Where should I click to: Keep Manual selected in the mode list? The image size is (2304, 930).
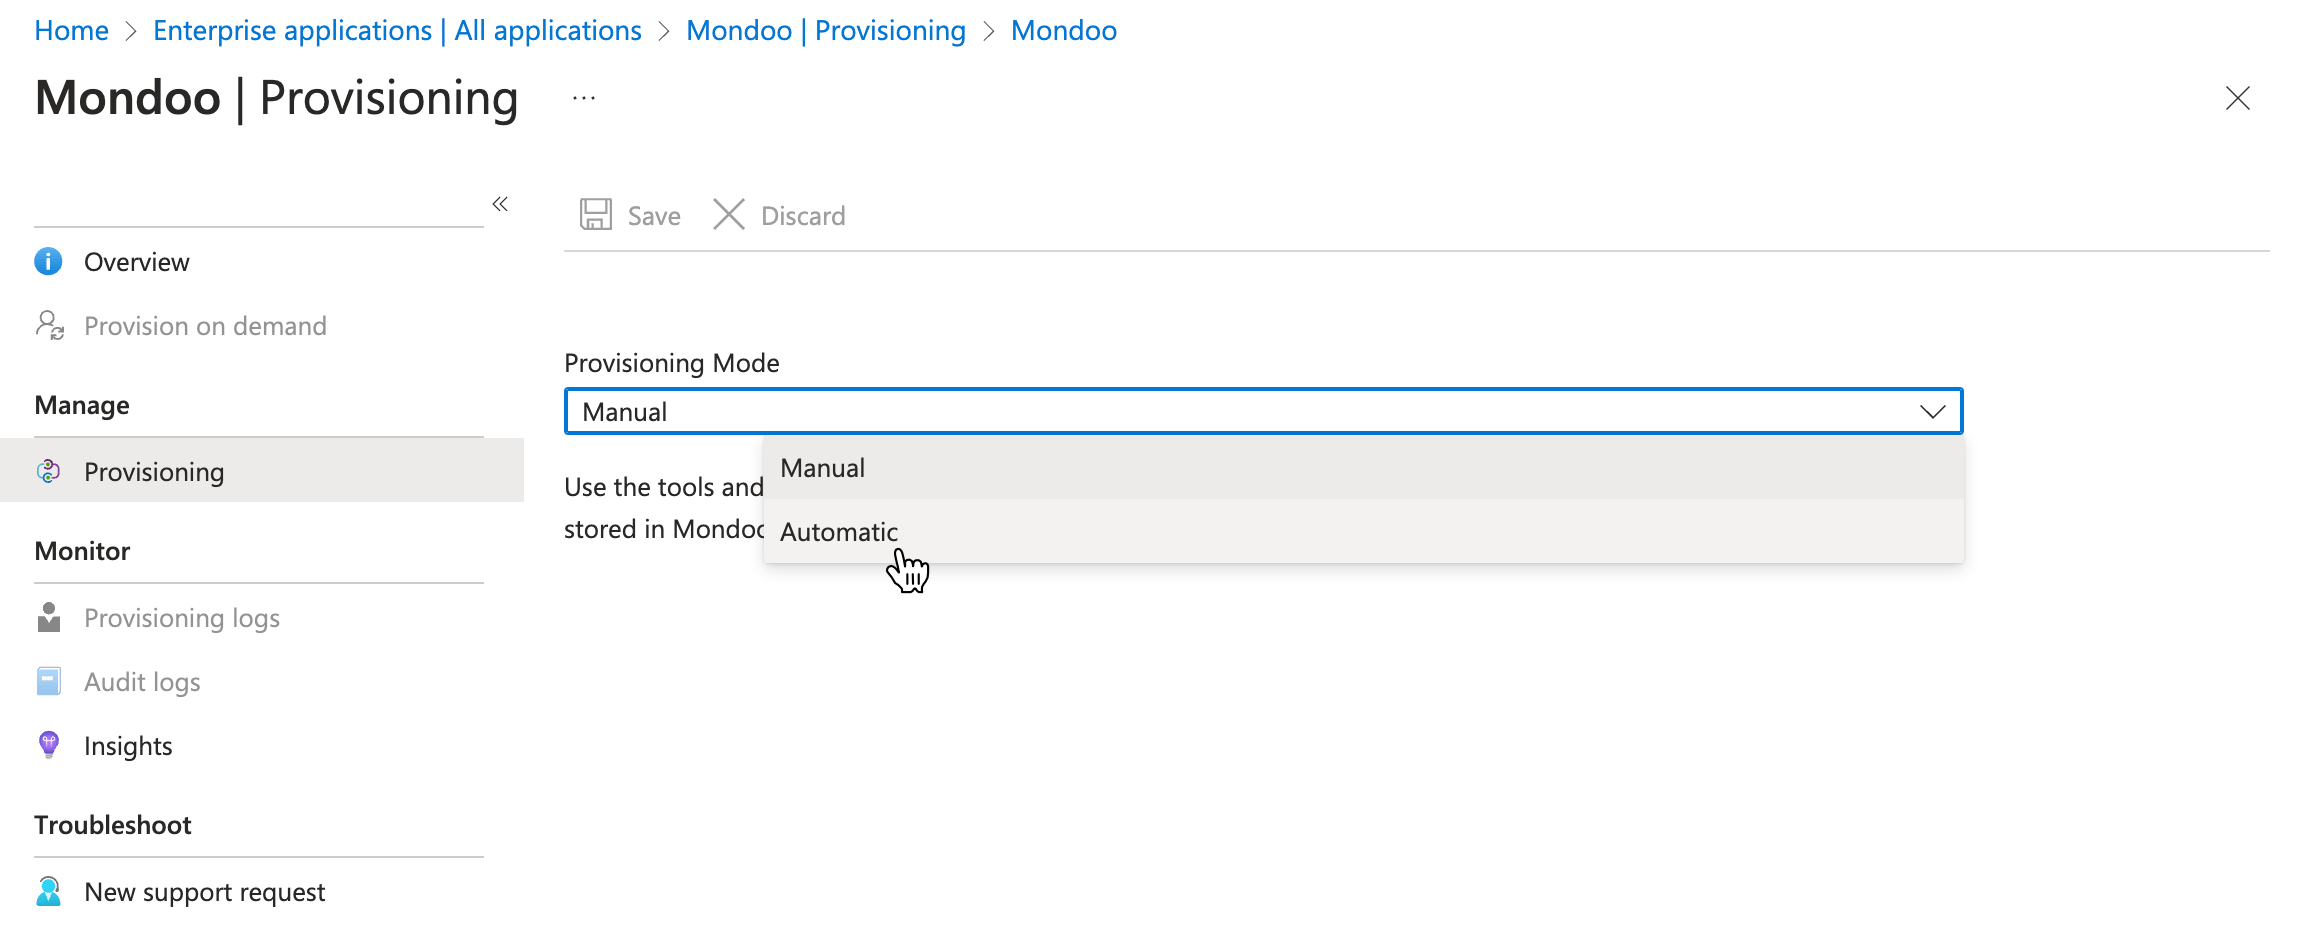[822, 467]
